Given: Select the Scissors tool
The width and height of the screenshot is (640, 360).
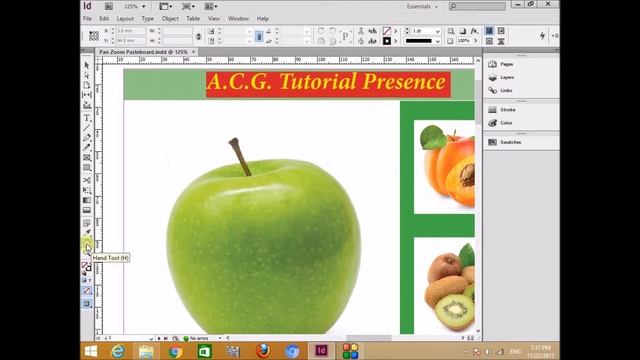Looking at the screenshot, I should 87,180.
